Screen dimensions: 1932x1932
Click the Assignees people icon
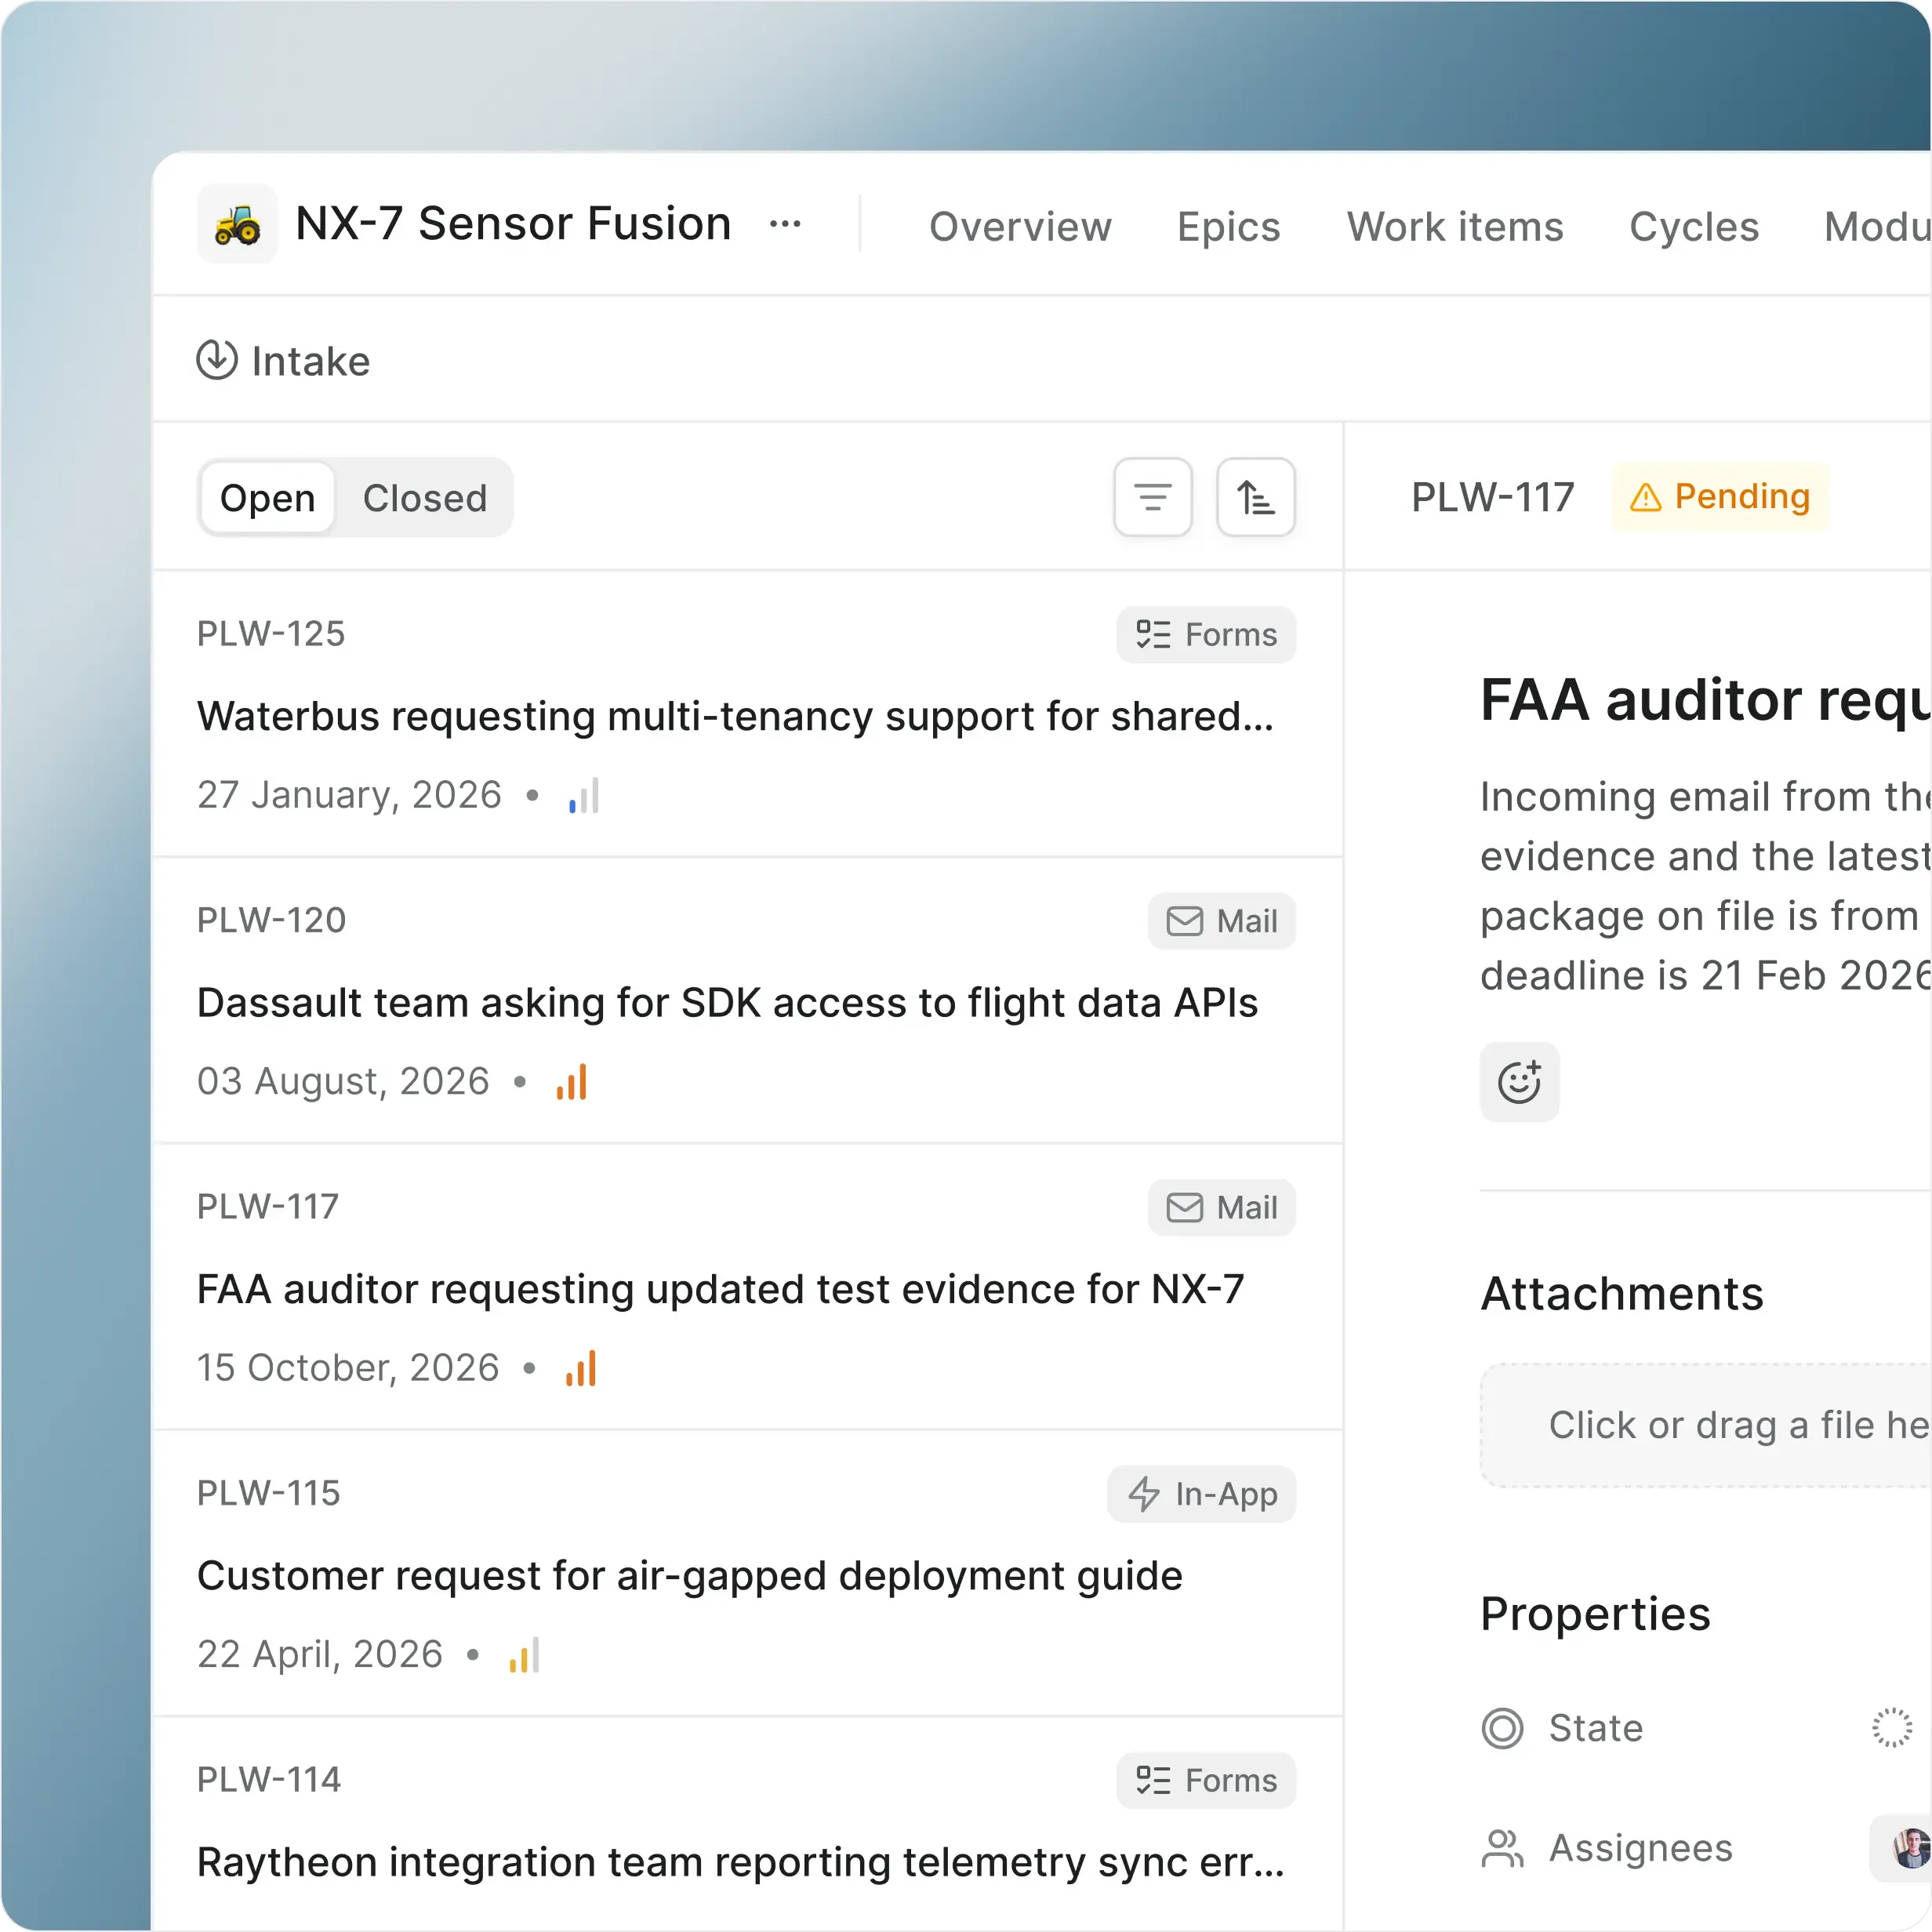pyautogui.click(x=1502, y=1848)
